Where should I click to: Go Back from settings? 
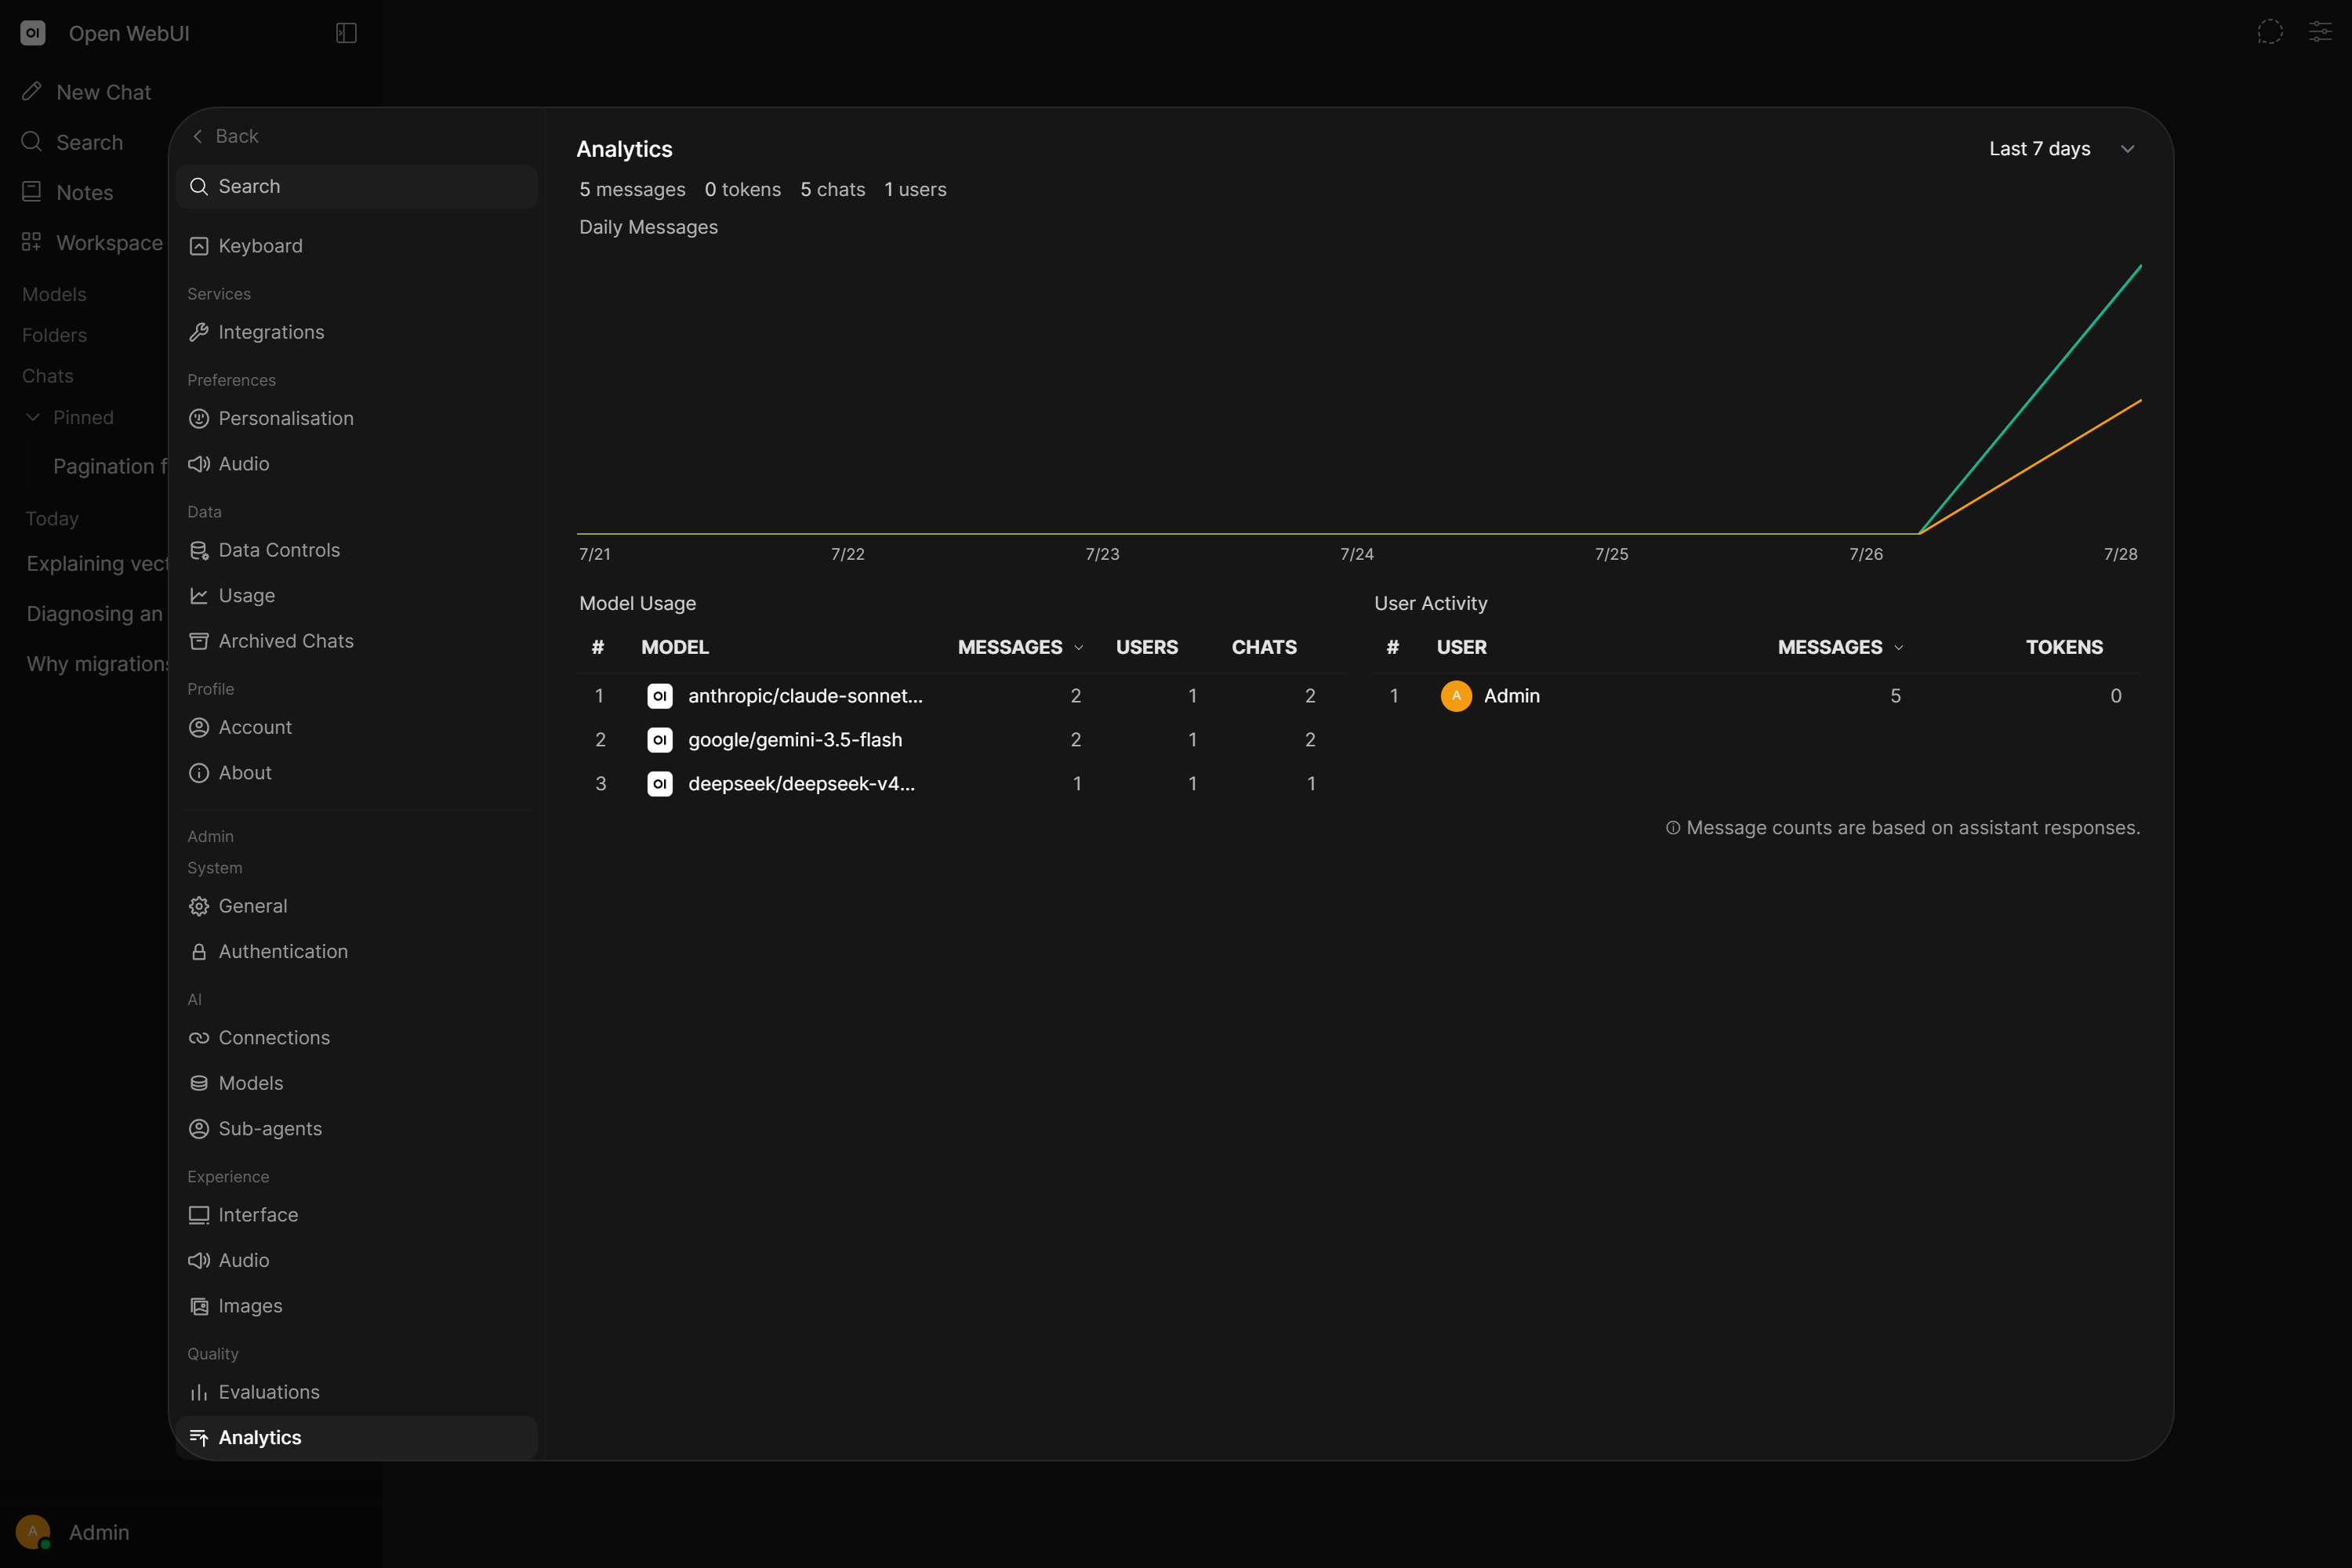[x=226, y=136]
